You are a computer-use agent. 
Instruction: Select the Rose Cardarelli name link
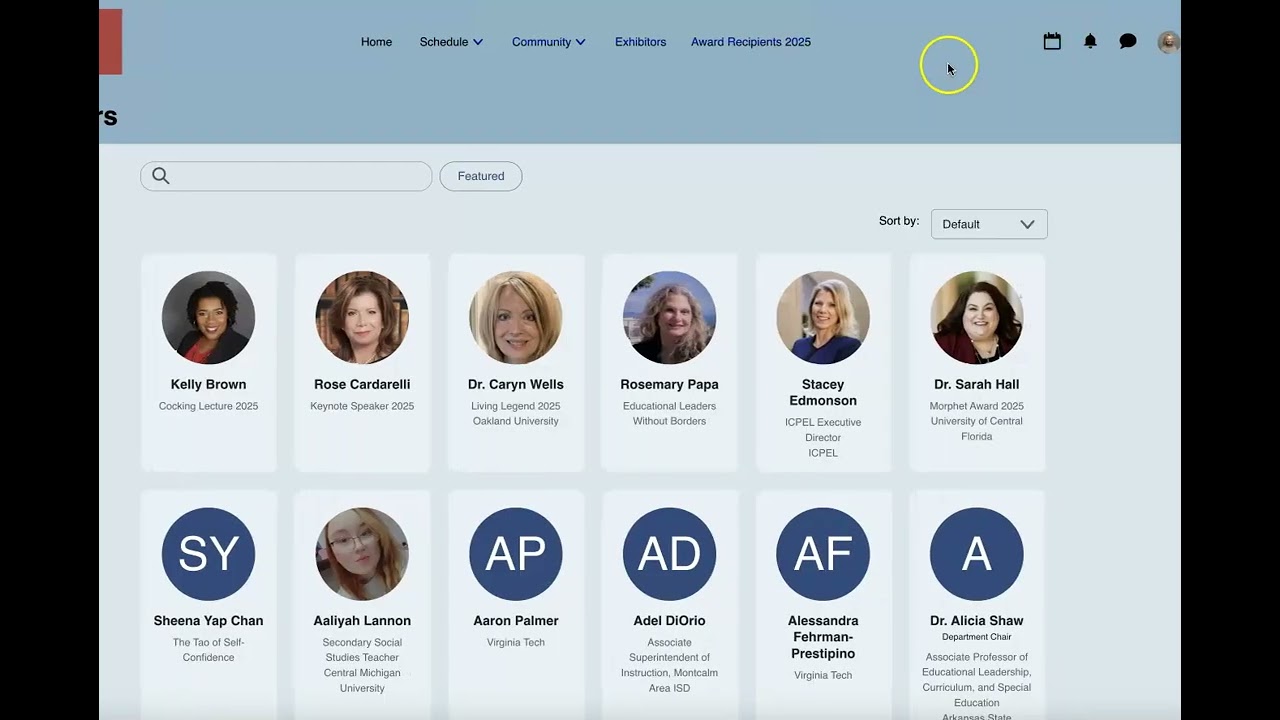click(x=362, y=384)
